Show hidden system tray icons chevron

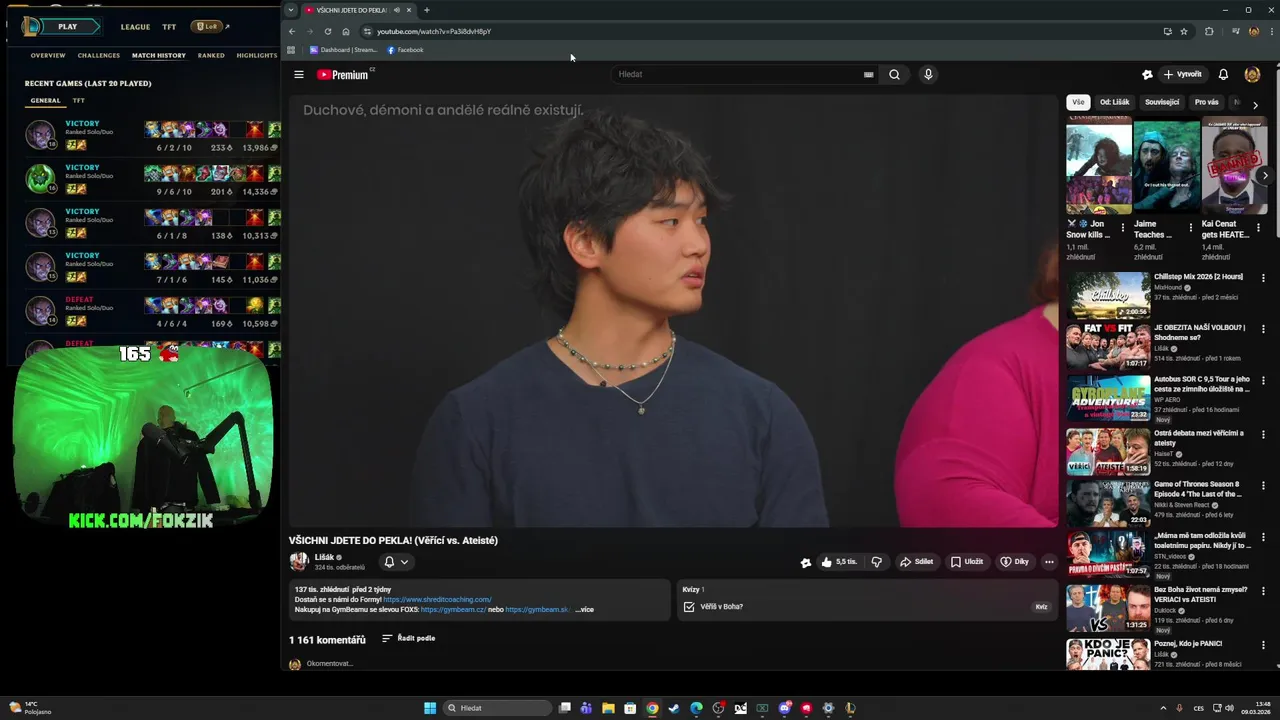pos(1163,708)
